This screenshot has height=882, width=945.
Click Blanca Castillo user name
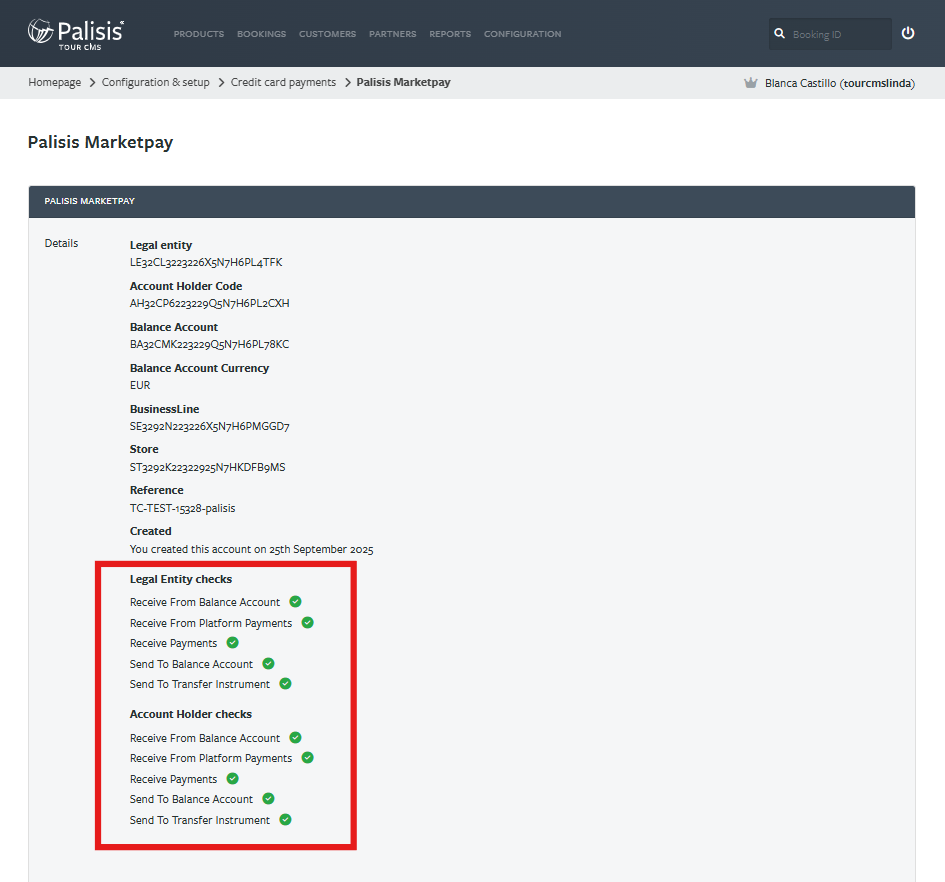coord(840,83)
